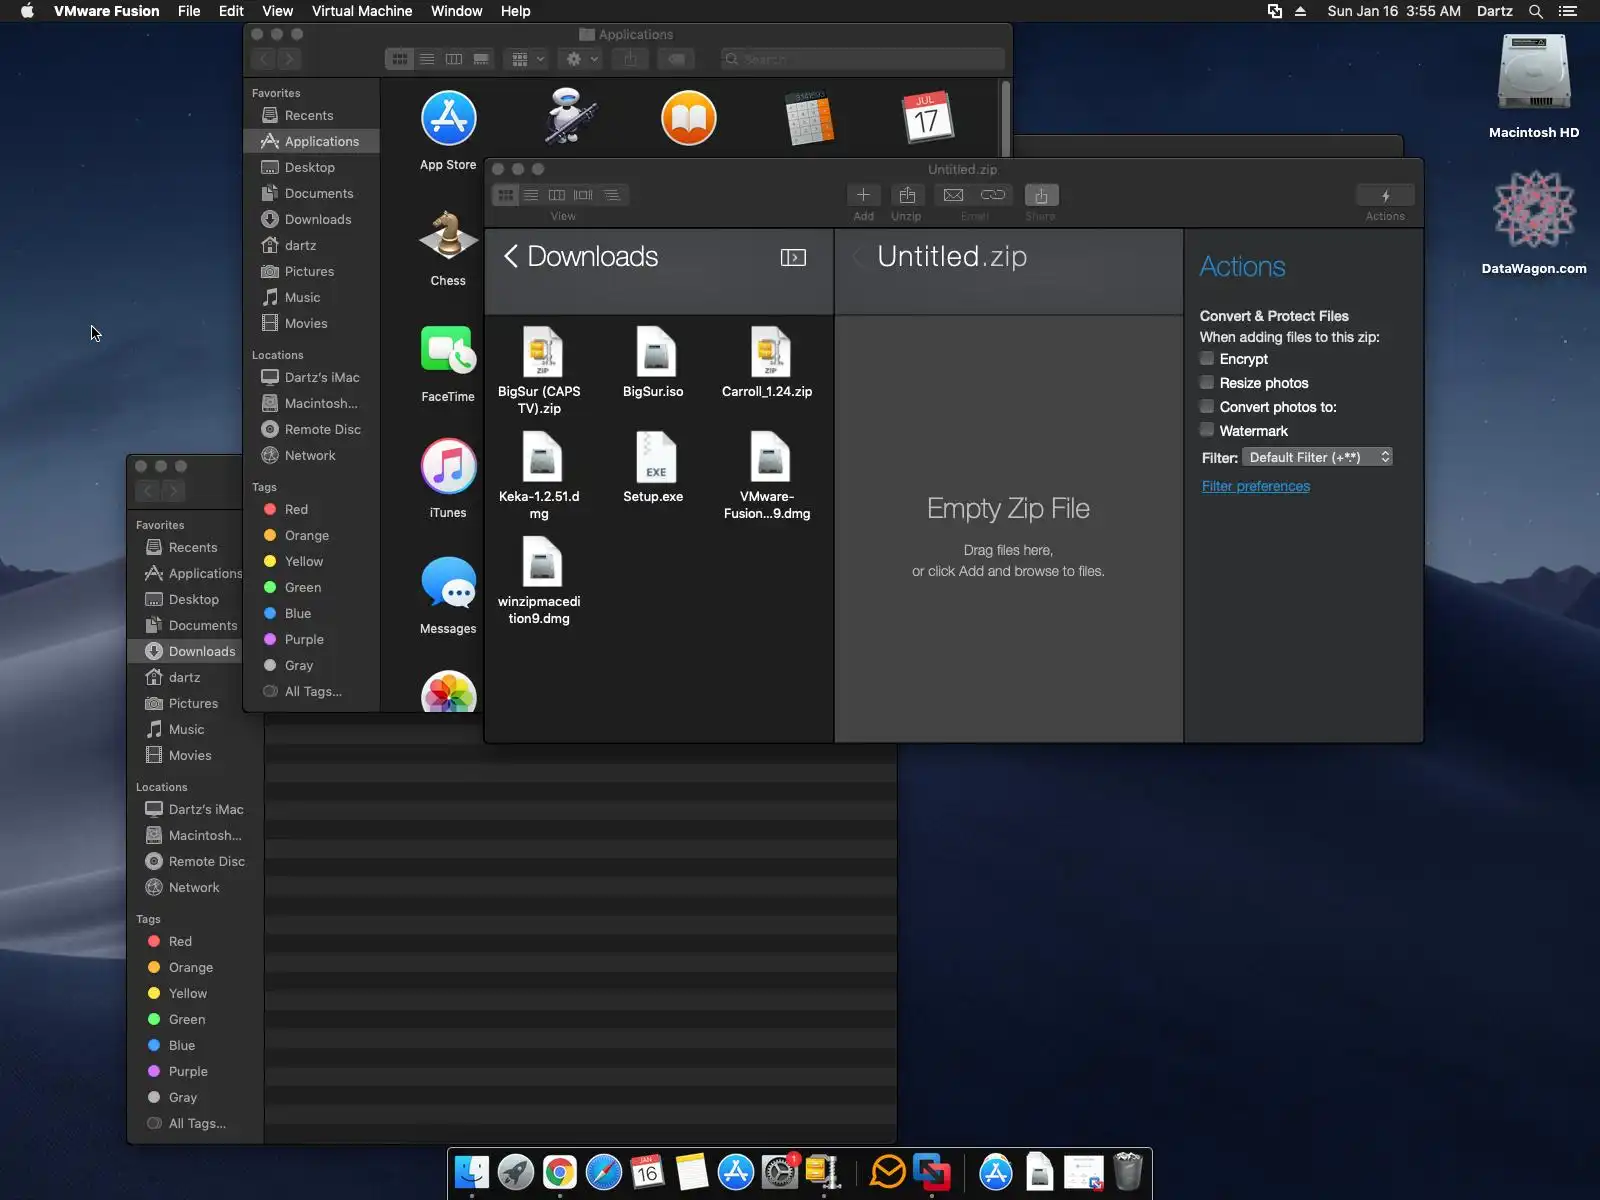Image resolution: width=1600 pixels, height=1200 pixels.
Task: Click the Email envelope icon in WinZip toolbar
Action: click(954, 195)
